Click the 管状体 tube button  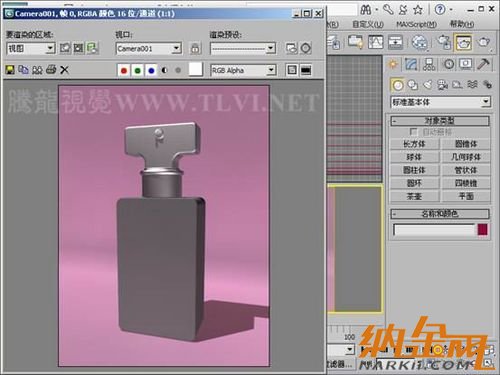coord(466,170)
